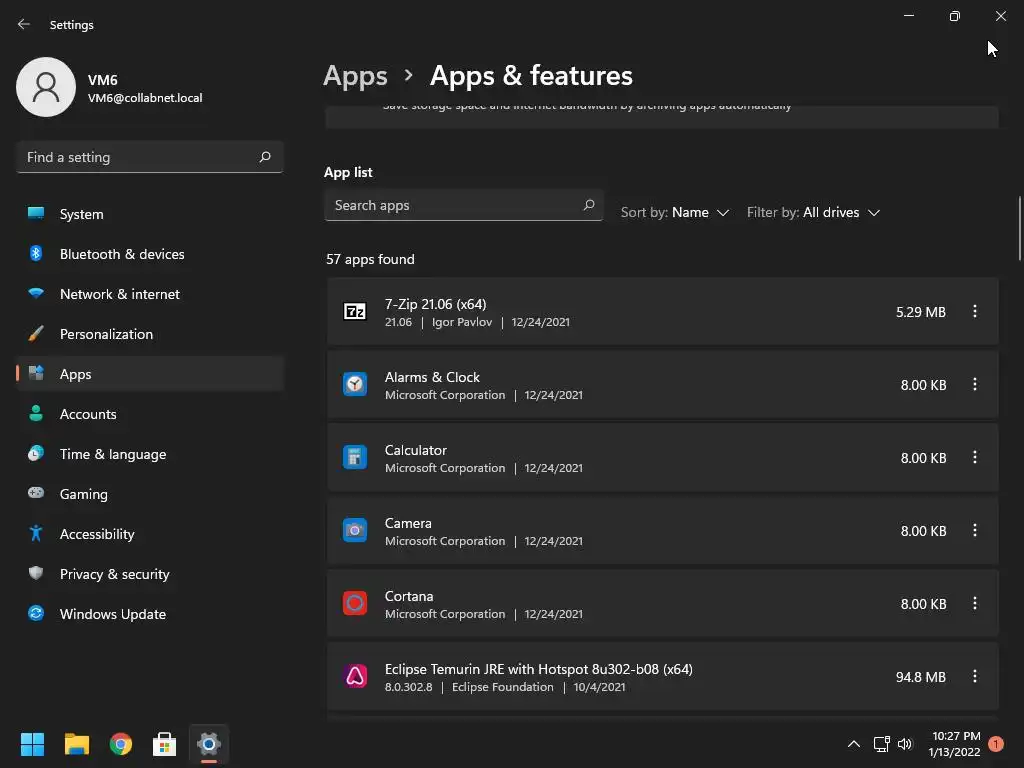Open three-dot menu for Camera app
This screenshot has height=768, width=1024.
974,530
